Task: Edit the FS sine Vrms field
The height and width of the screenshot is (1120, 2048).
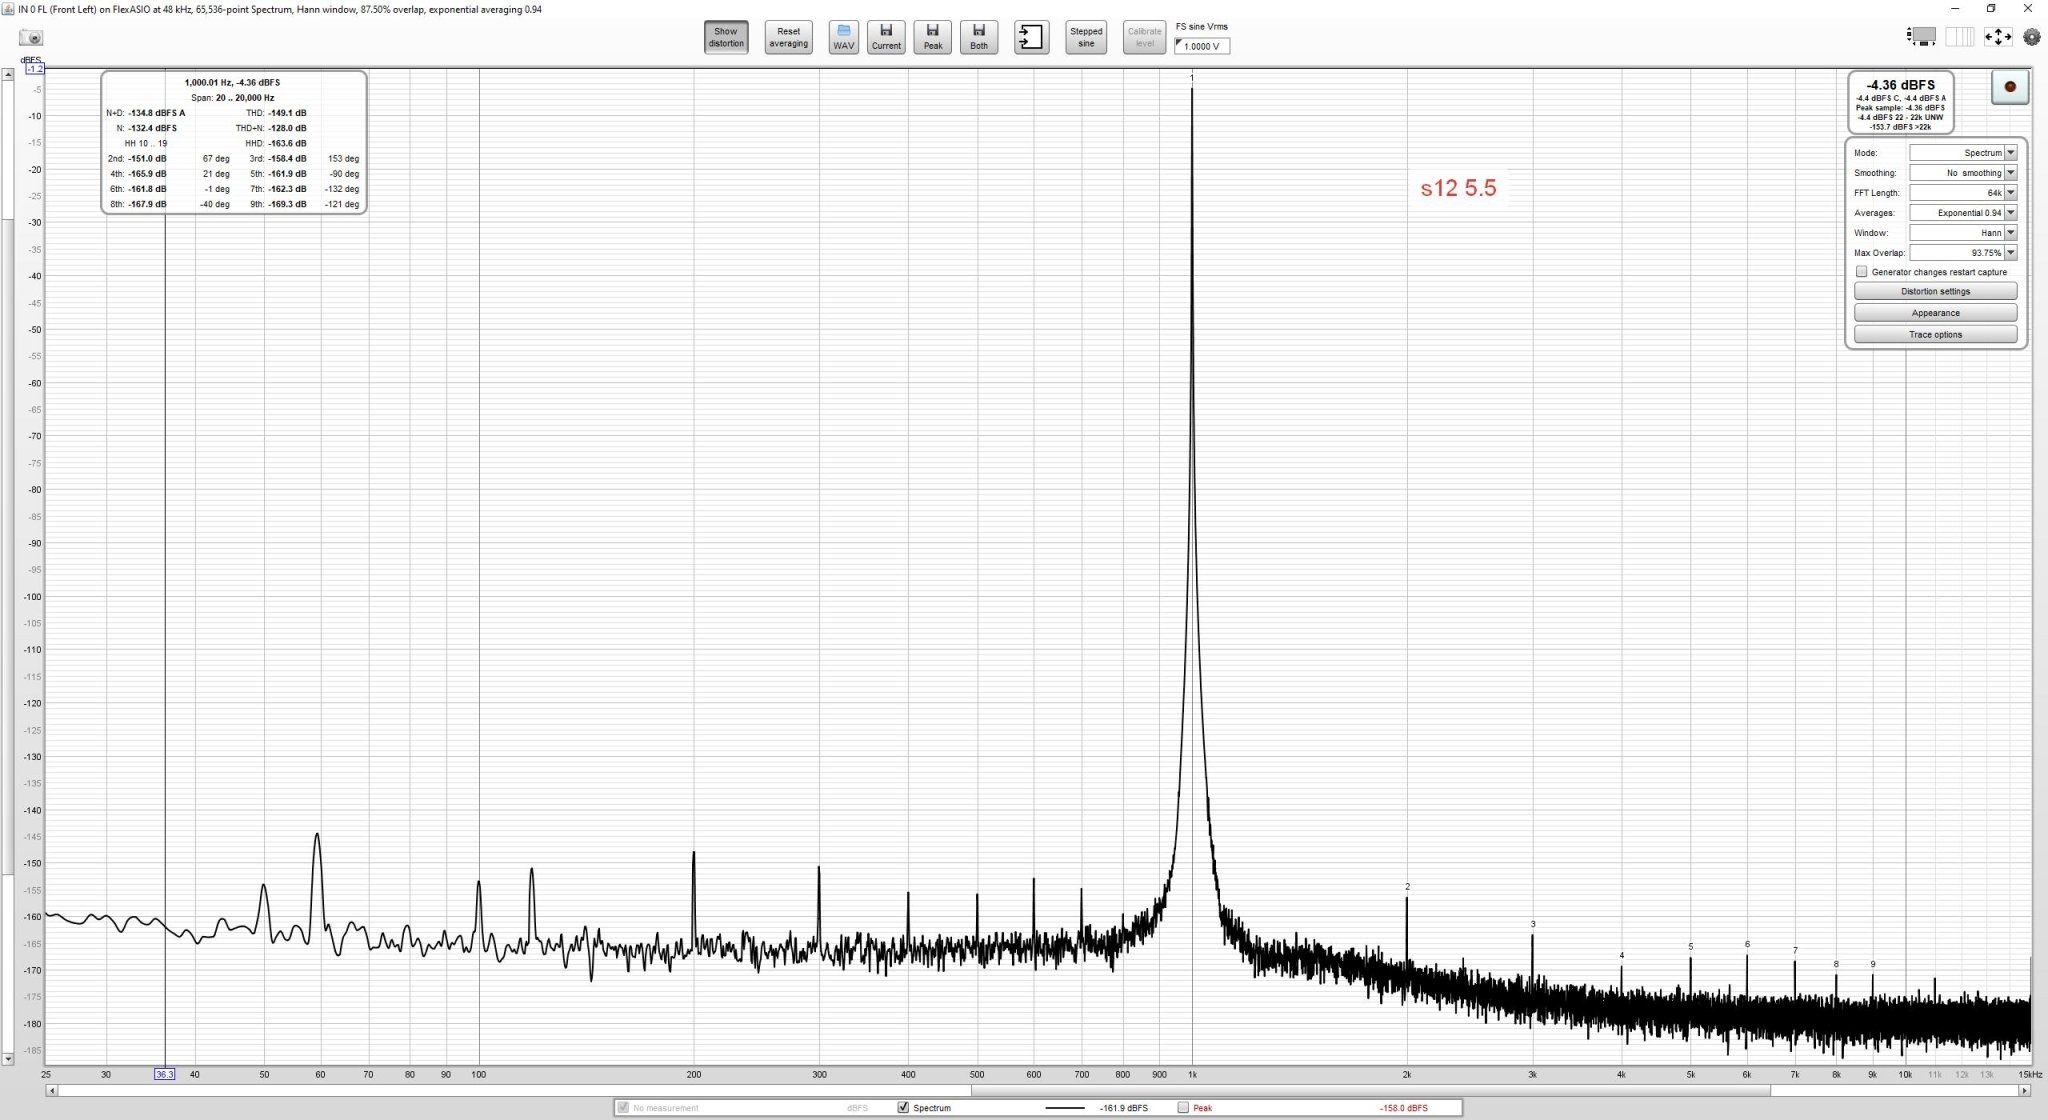Action: (1202, 46)
